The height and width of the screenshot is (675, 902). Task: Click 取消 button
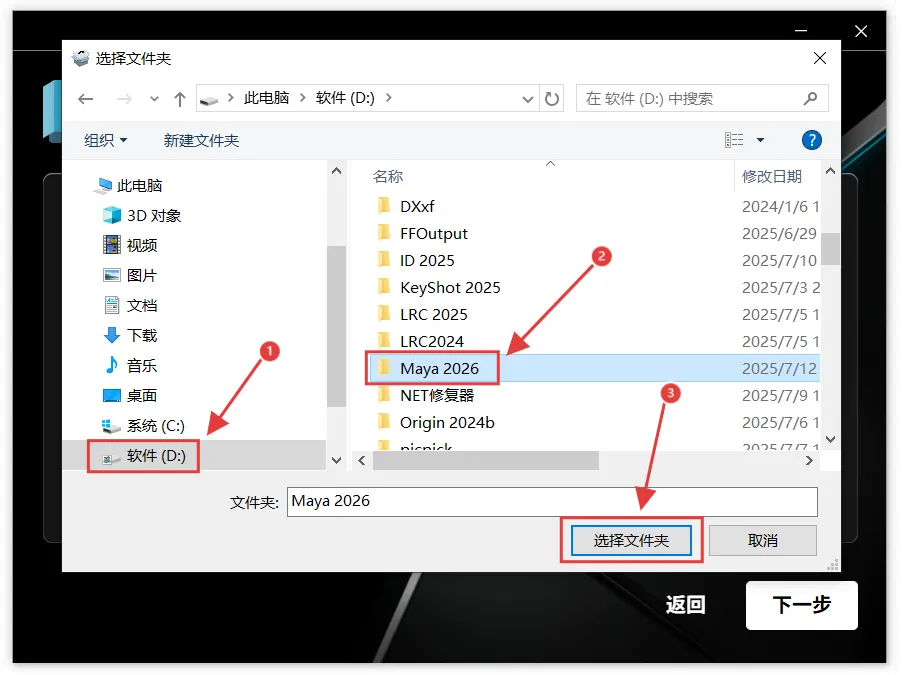pyautogui.click(x=762, y=540)
